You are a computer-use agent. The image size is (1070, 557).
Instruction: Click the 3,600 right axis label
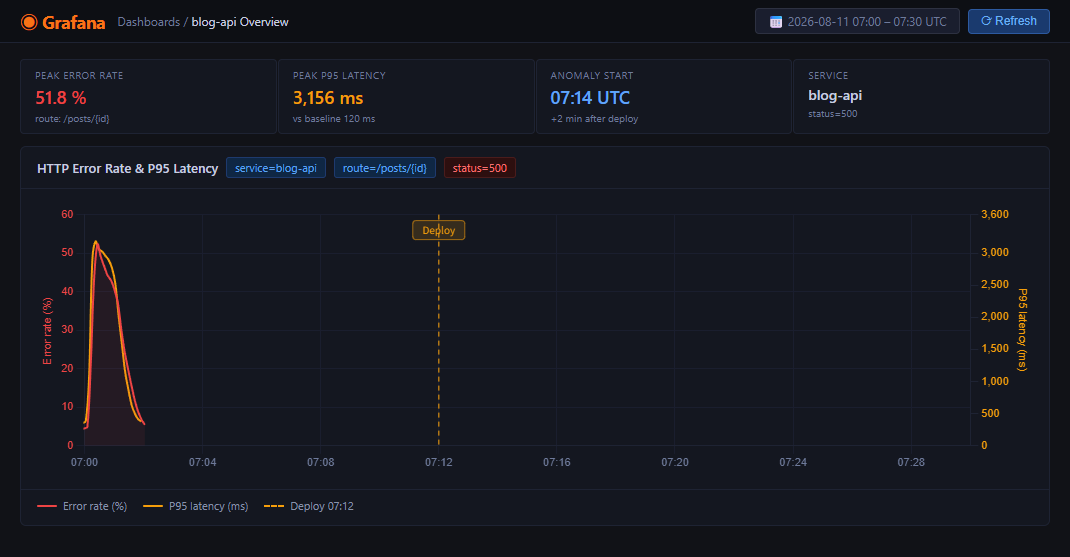[995, 214]
